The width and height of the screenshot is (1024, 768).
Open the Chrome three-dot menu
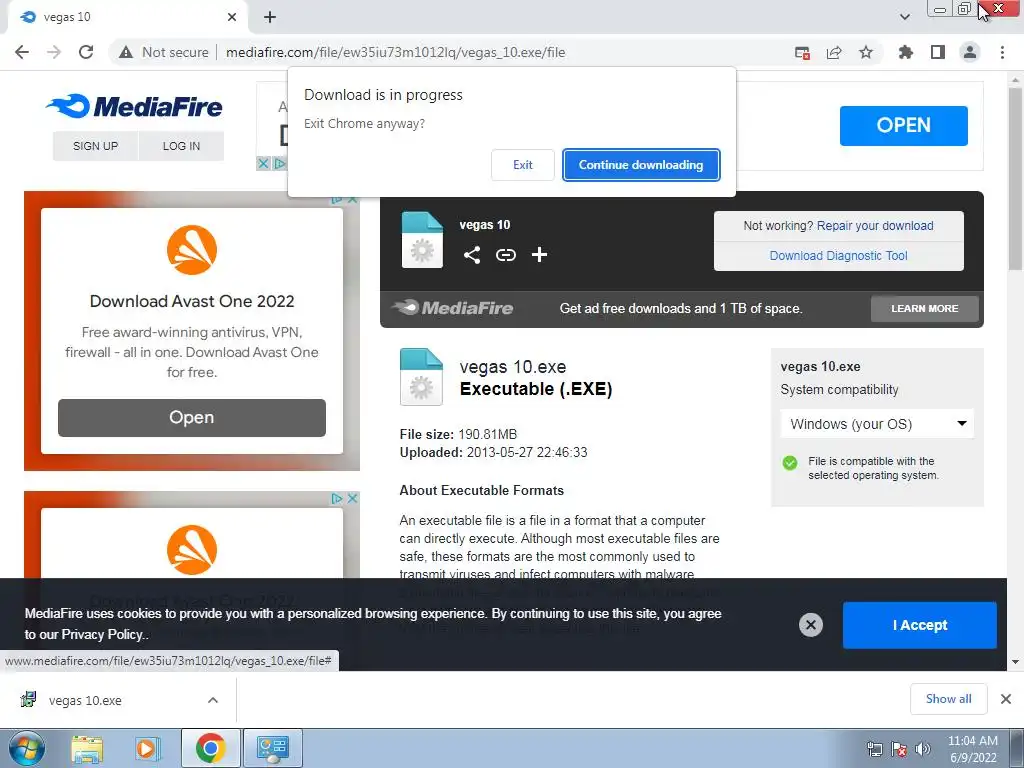point(1002,52)
